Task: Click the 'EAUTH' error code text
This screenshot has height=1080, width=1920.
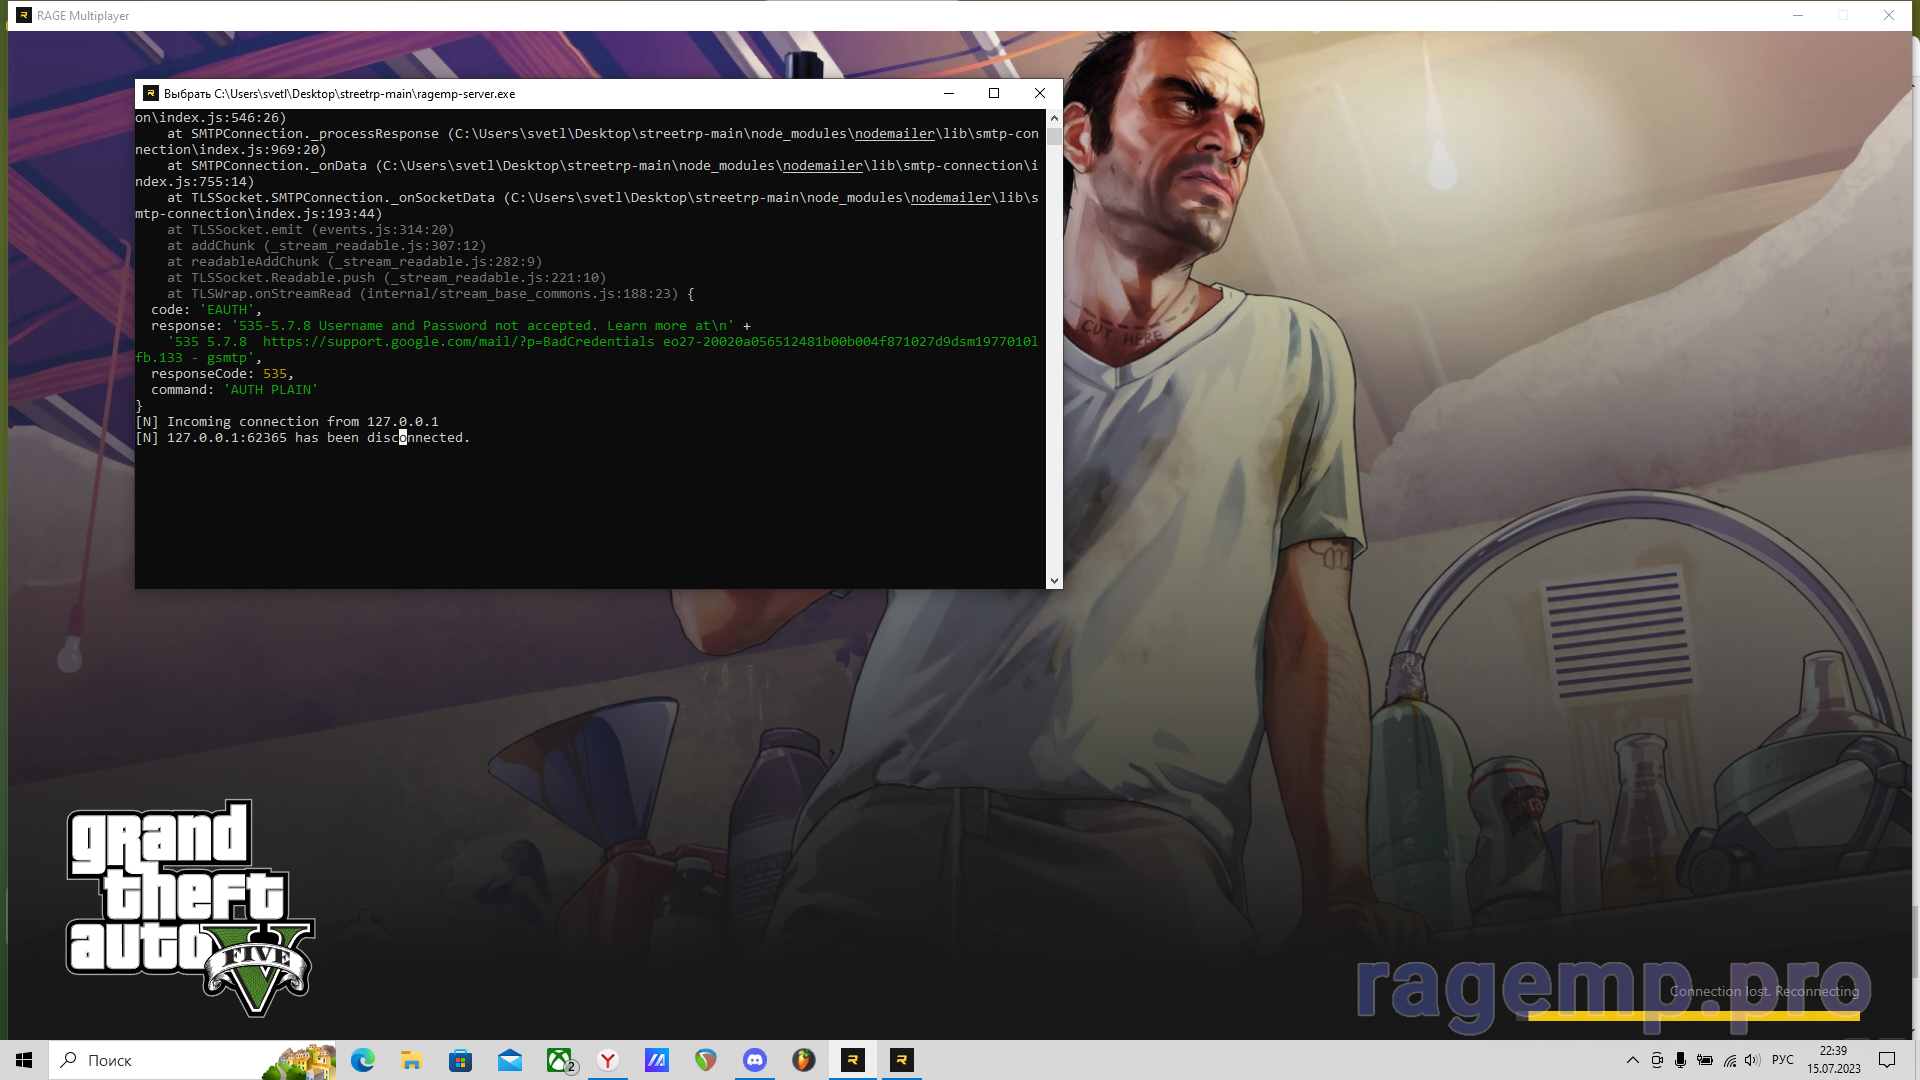Action: tap(227, 310)
